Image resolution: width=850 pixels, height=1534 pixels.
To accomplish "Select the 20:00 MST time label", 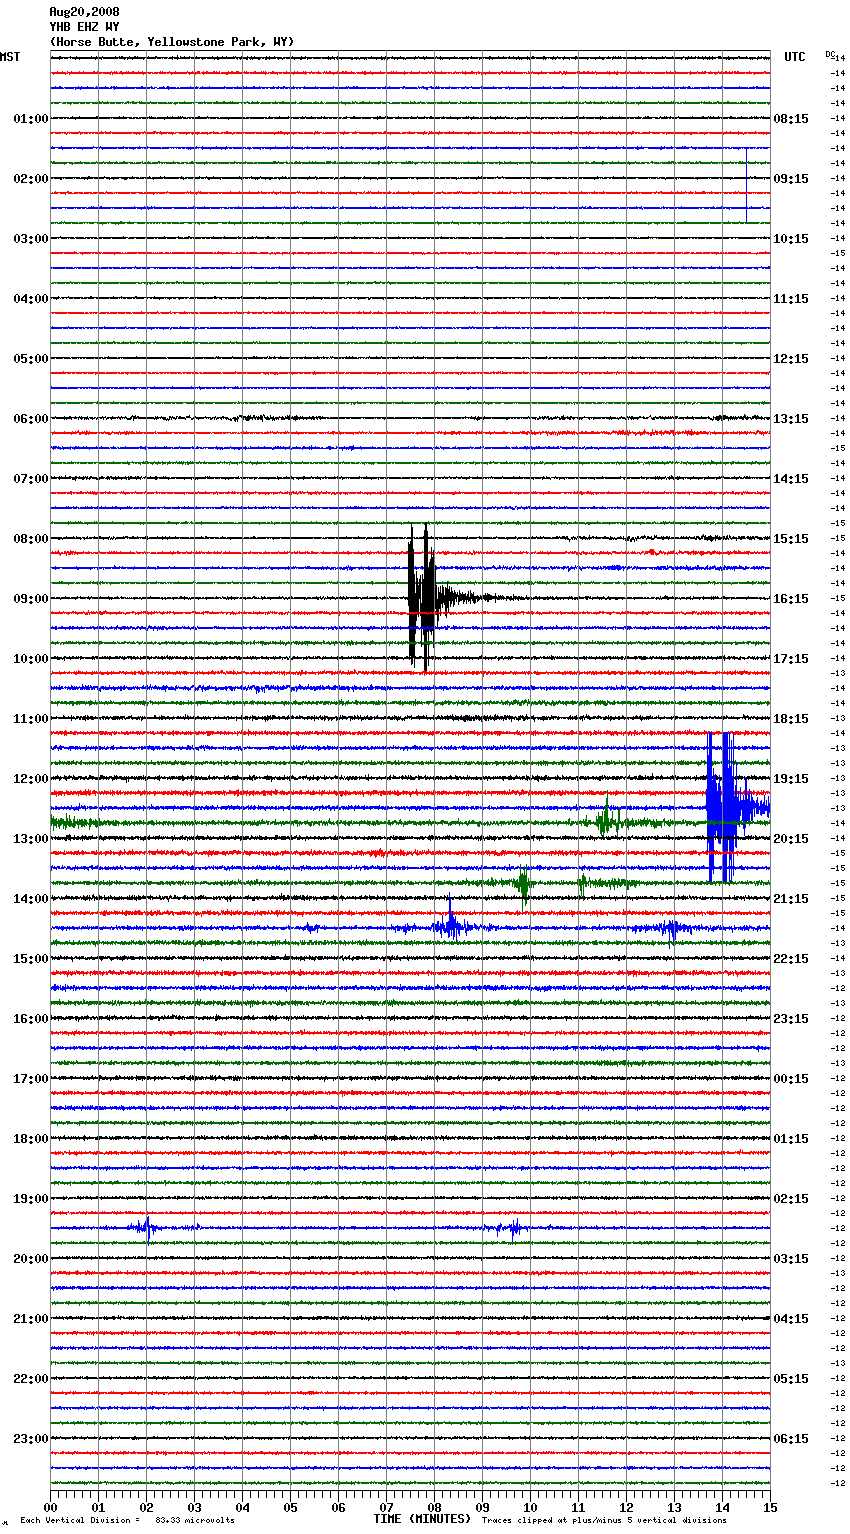I will tap(30, 1259).
